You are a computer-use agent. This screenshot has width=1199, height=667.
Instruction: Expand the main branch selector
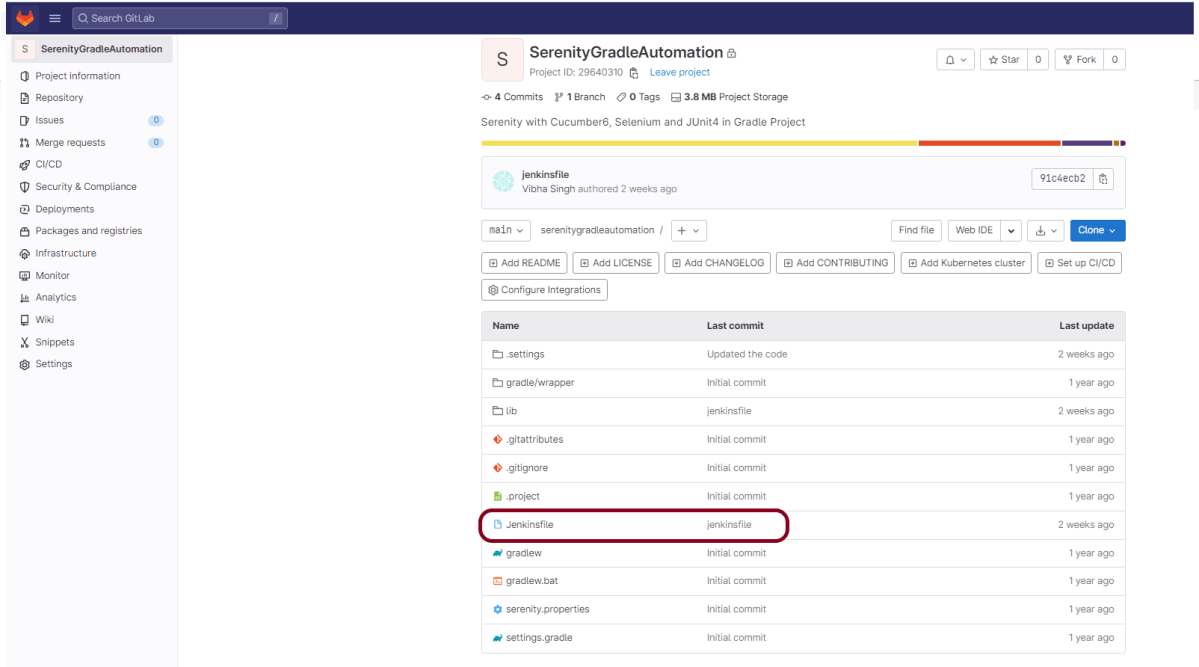pyautogui.click(x=506, y=230)
